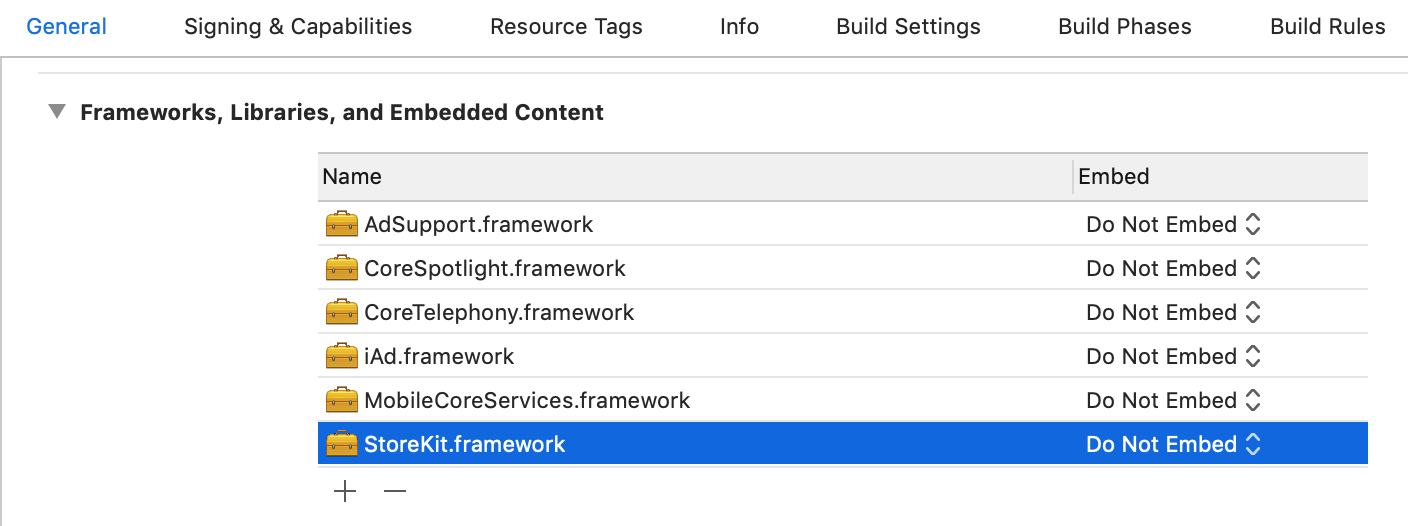Image resolution: width=1408 pixels, height=526 pixels.
Task: Open Embed dropdown for StoreKit.framework
Action: point(1173,445)
